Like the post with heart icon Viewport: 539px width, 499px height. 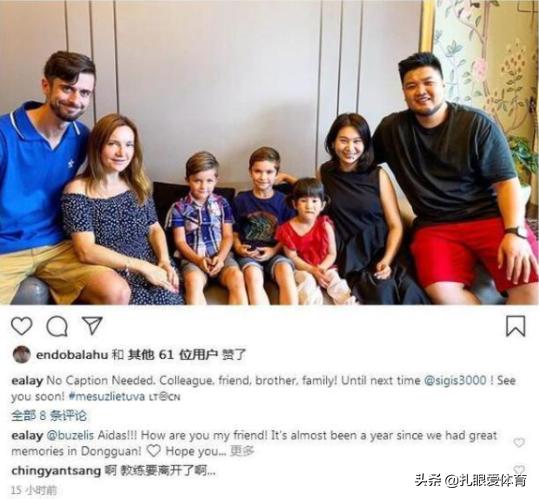(x=22, y=326)
